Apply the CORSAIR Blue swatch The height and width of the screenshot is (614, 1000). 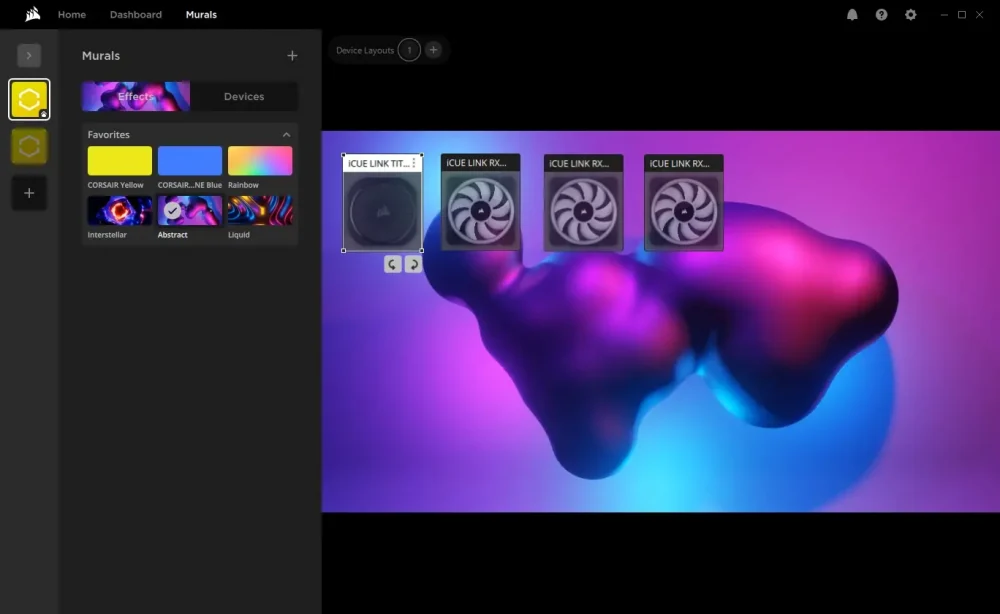(190, 161)
